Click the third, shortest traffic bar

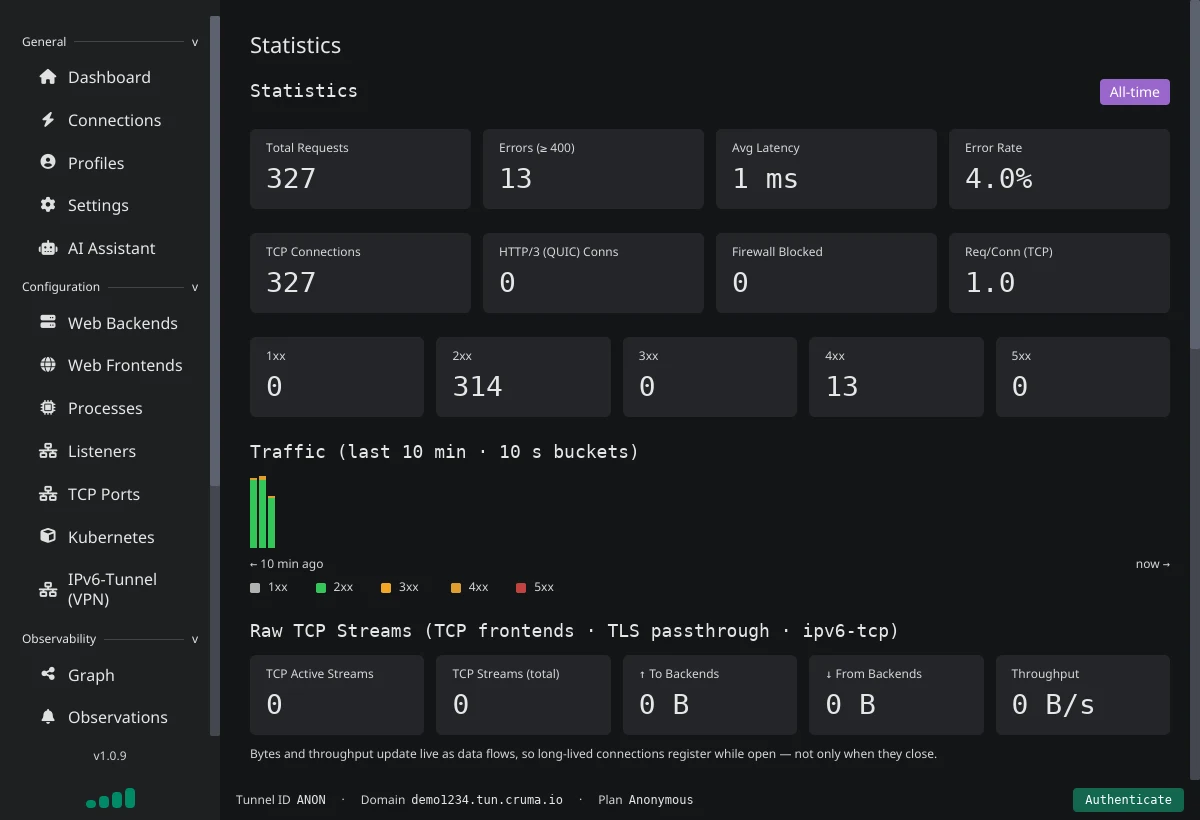(271, 522)
